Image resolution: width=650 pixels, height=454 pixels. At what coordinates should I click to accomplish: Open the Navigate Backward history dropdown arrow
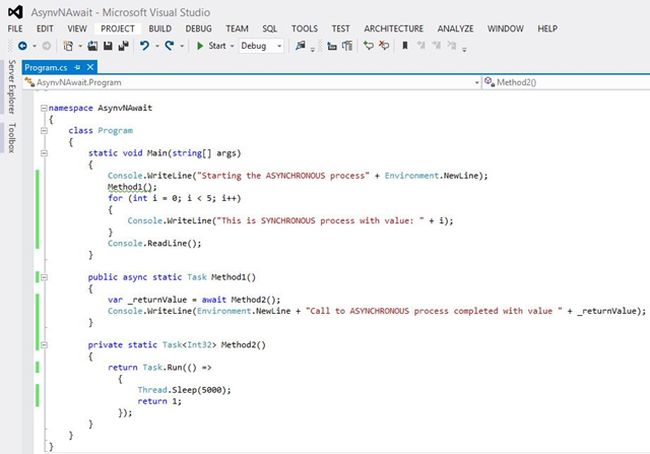pos(34,46)
